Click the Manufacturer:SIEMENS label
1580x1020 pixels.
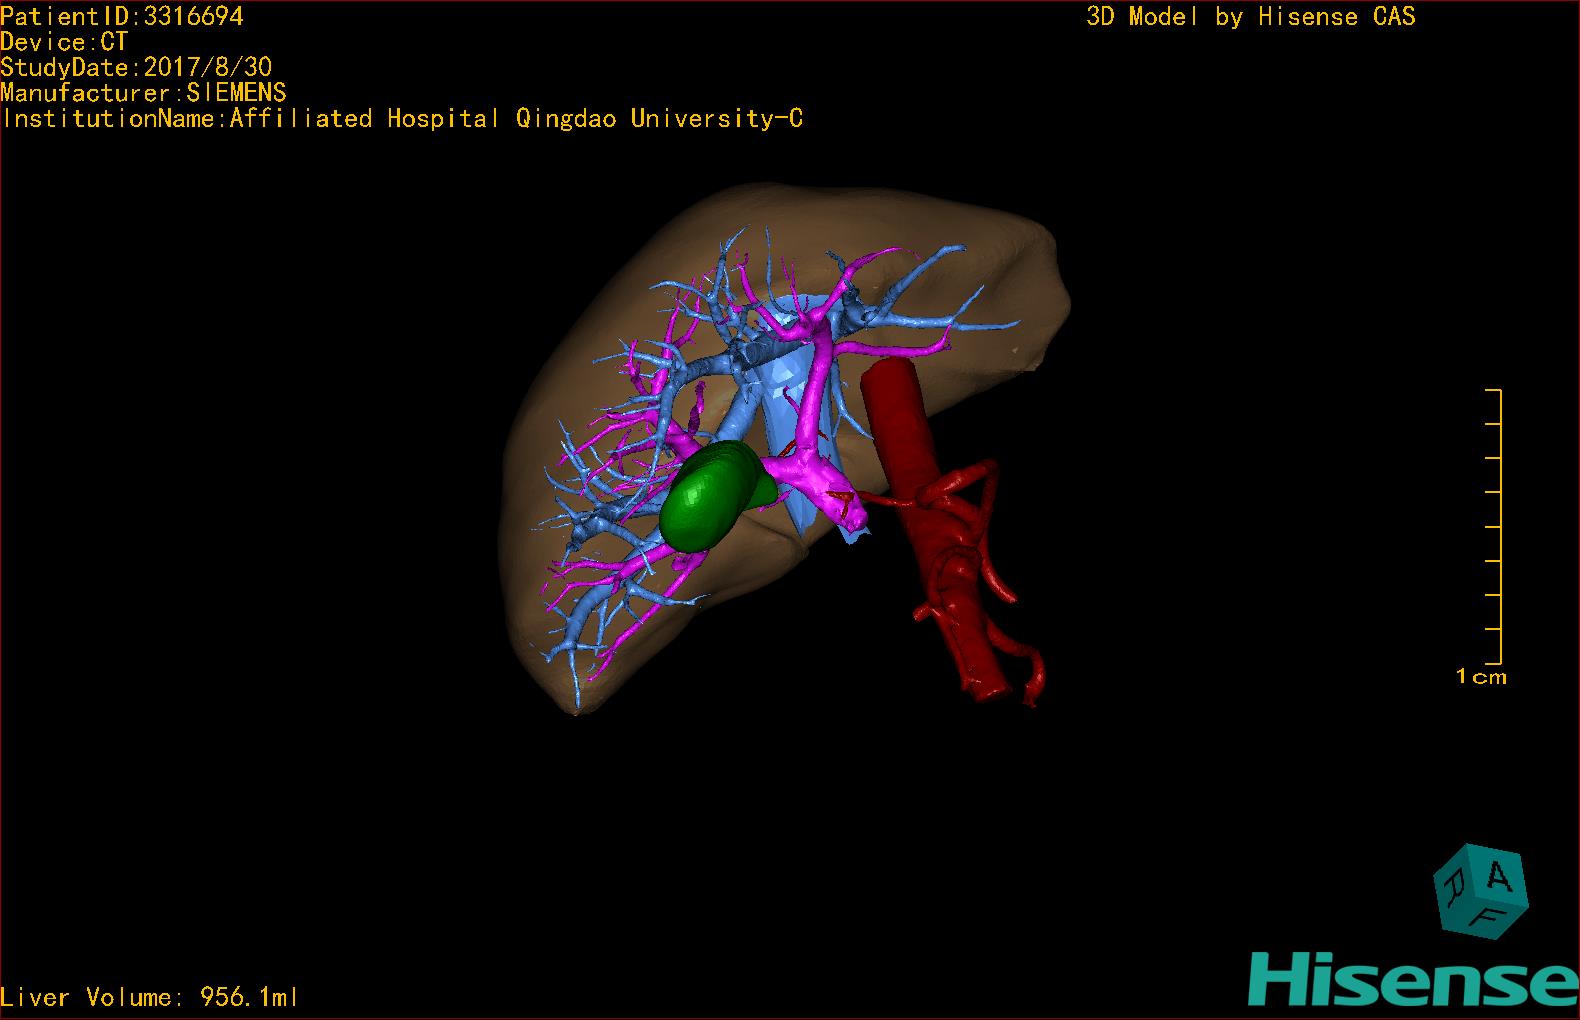143,93
